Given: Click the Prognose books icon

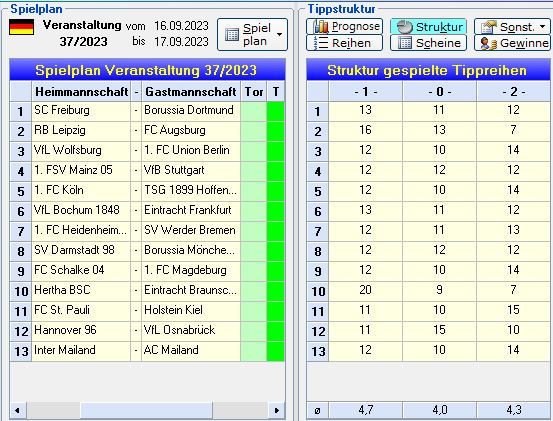Looking at the screenshot, I should click(x=321, y=26).
